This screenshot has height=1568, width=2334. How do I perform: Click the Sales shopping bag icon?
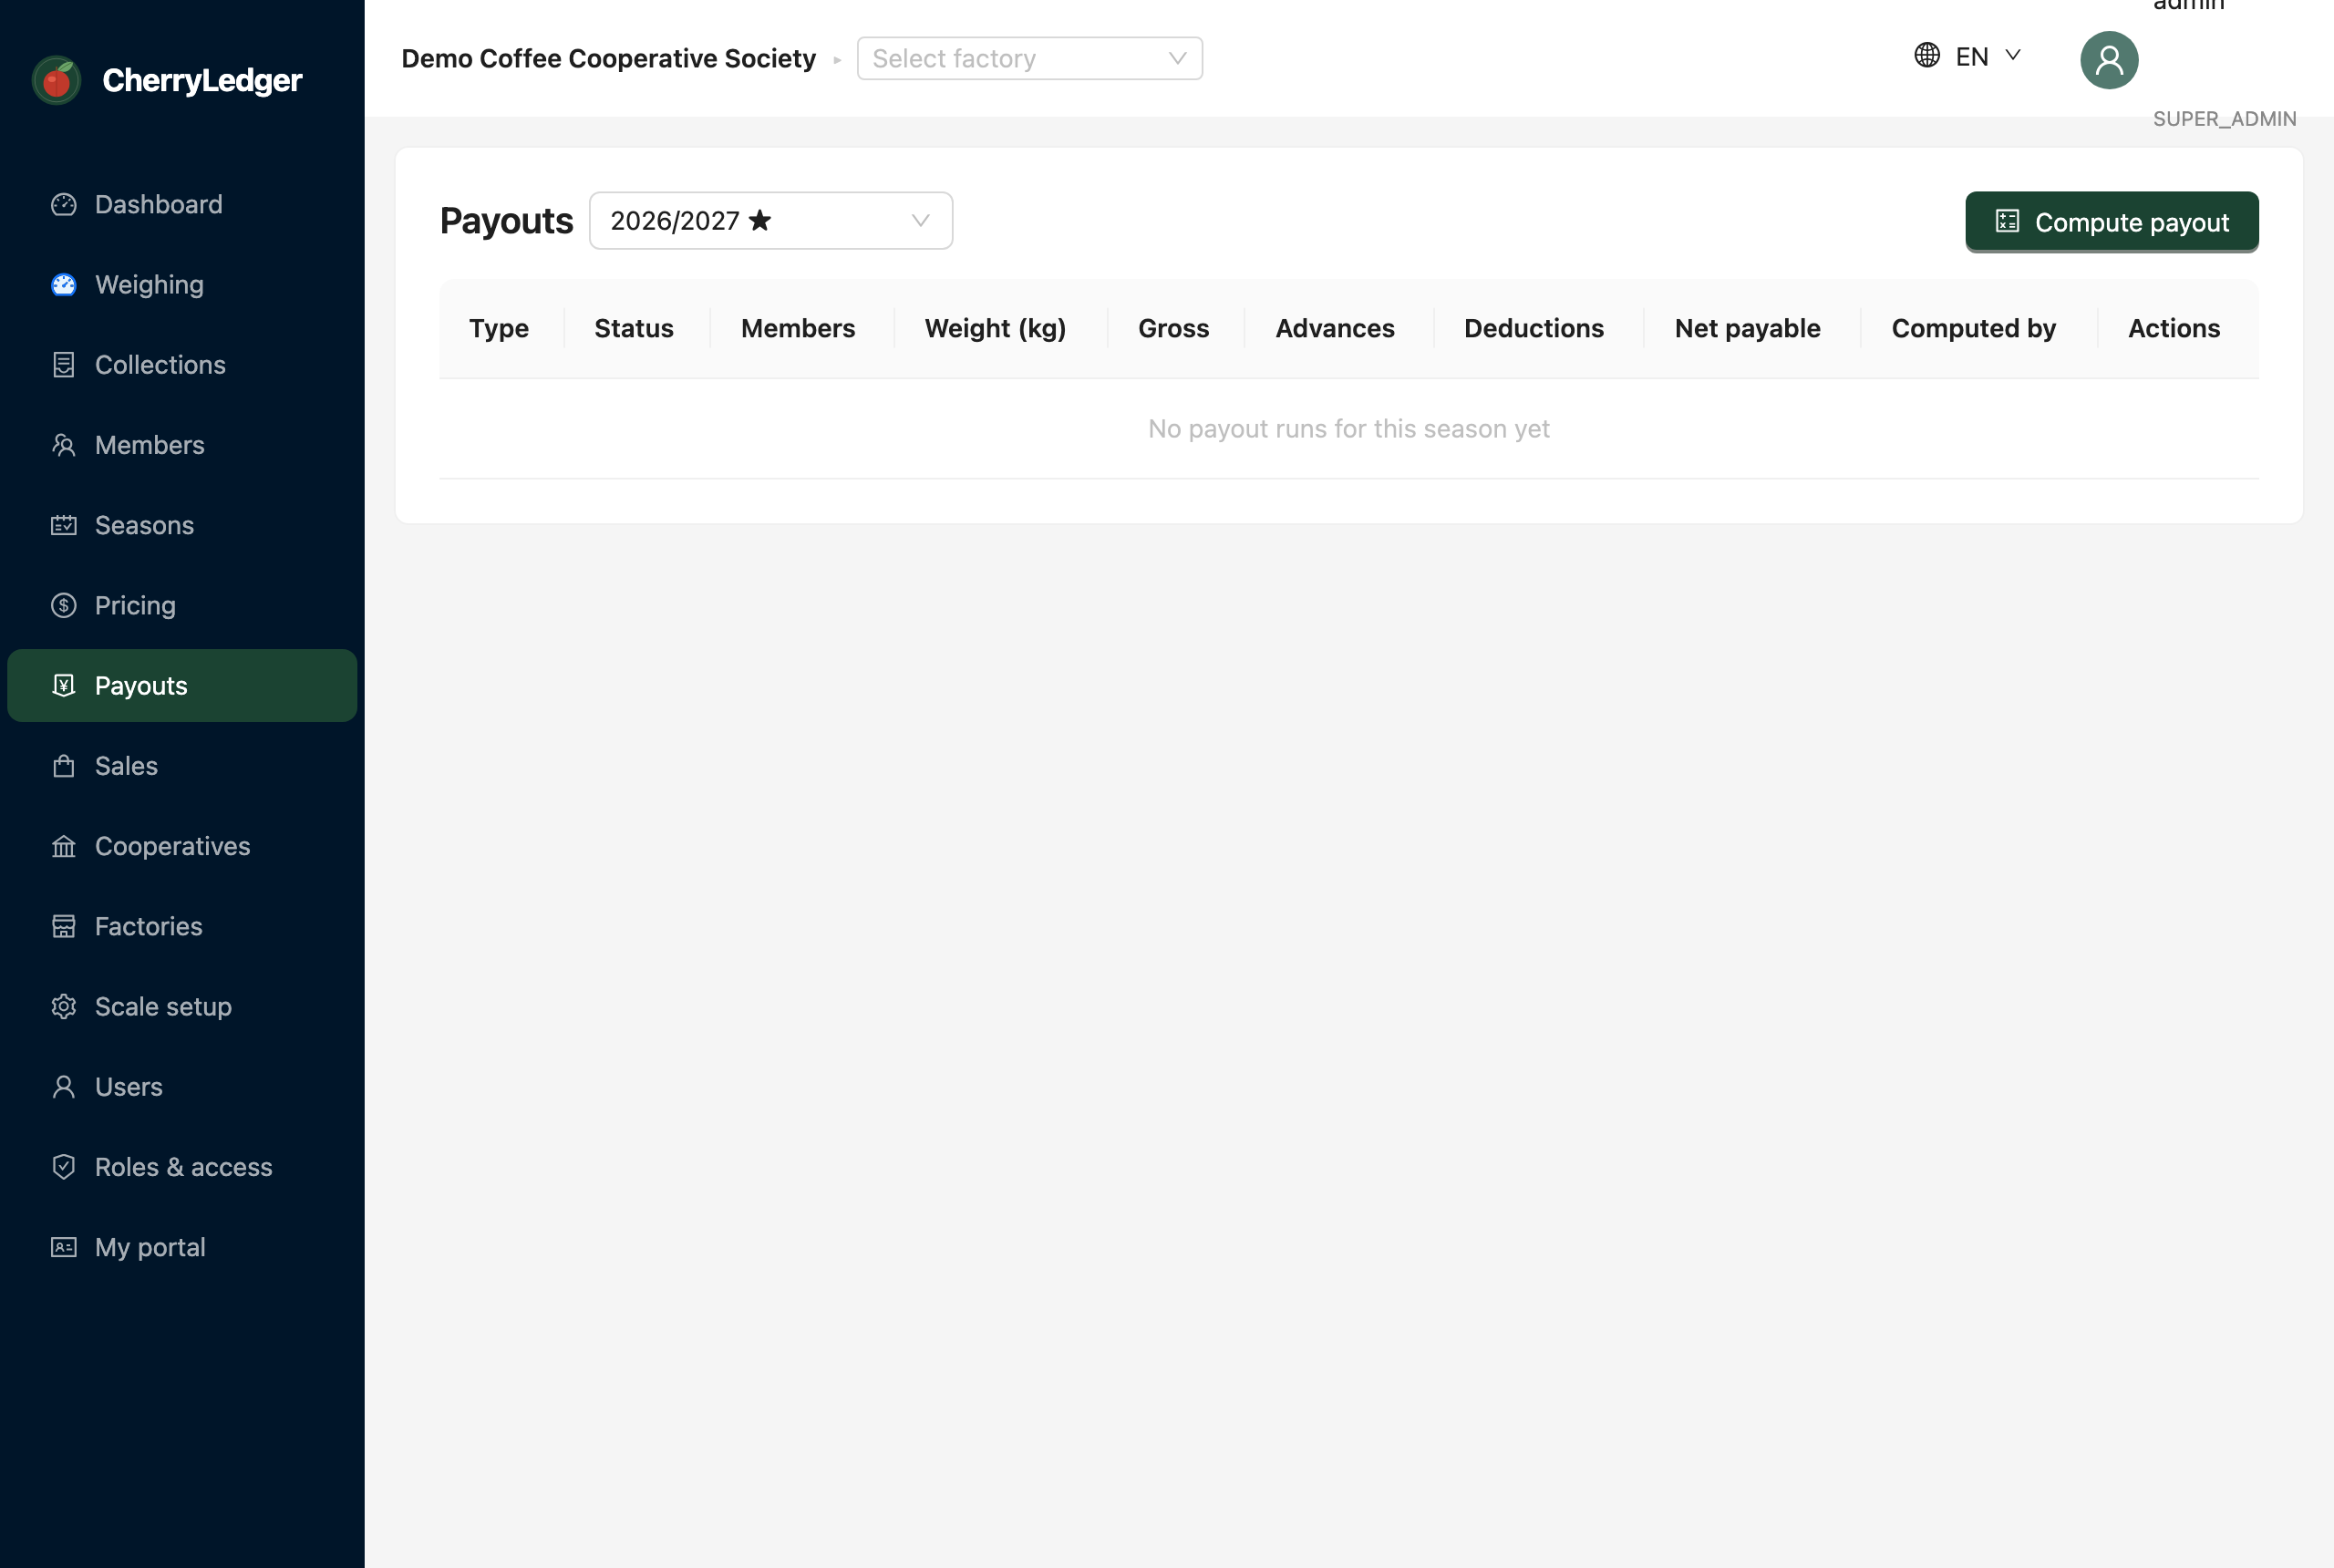pos(64,766)
